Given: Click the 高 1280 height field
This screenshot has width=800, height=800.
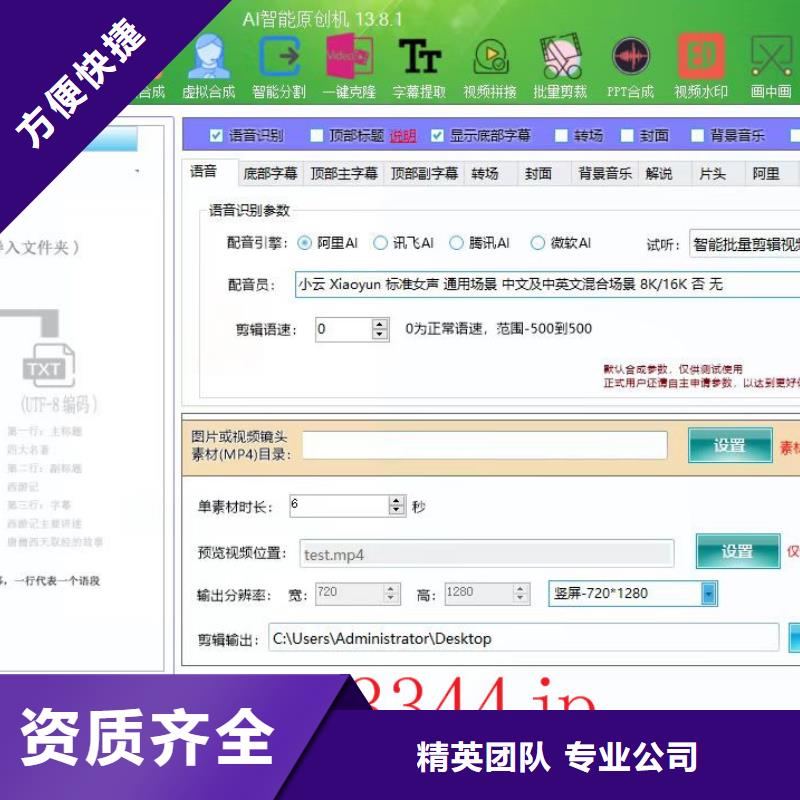Looking at the screenshot, I should click(x=480, y=593).
